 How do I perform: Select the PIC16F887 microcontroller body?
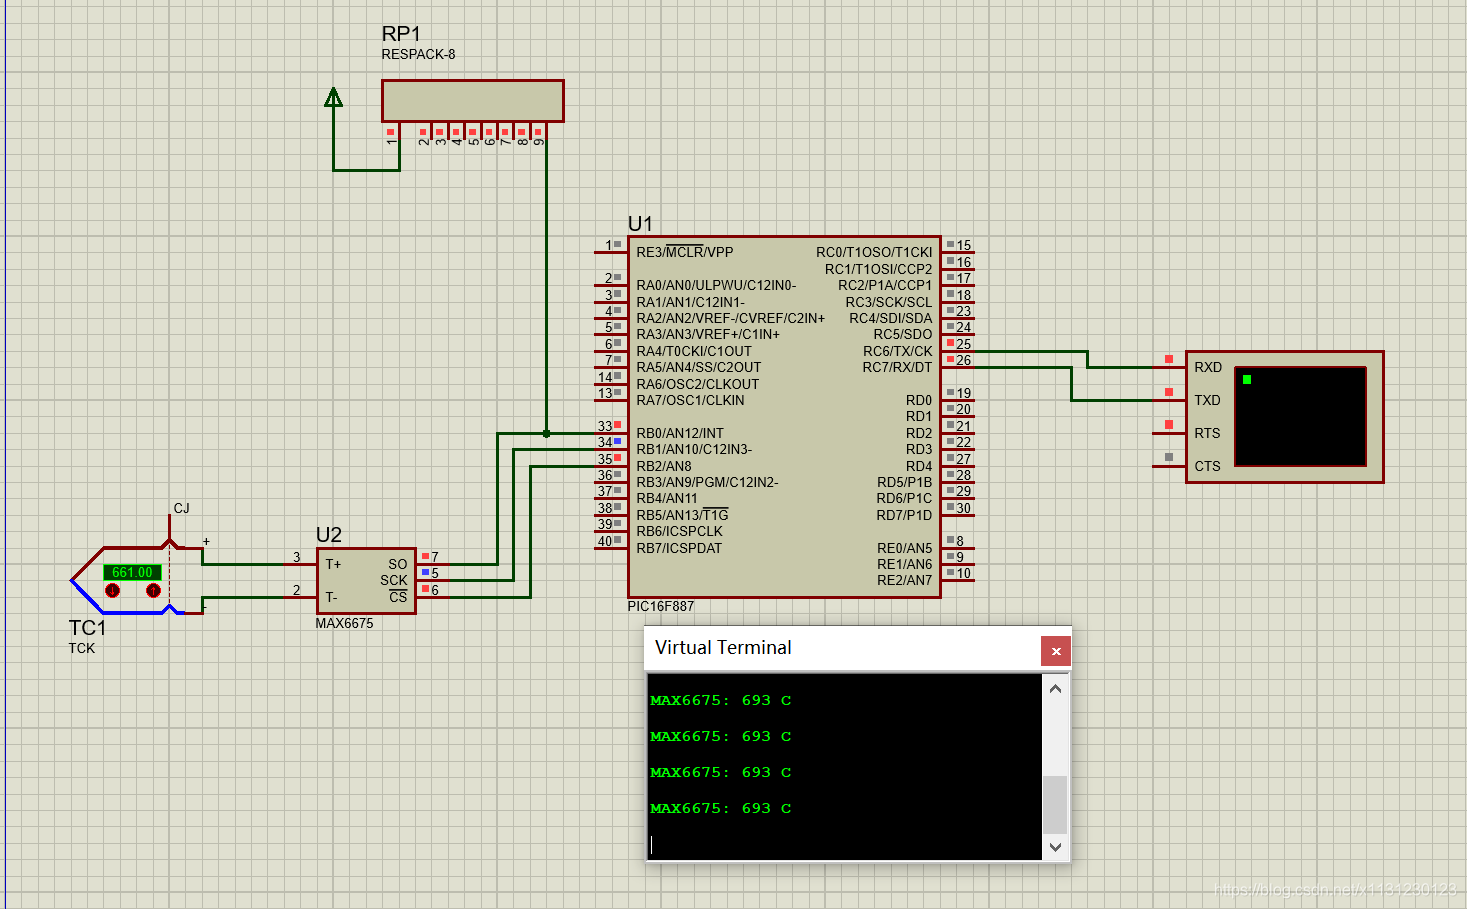[784, 417]
